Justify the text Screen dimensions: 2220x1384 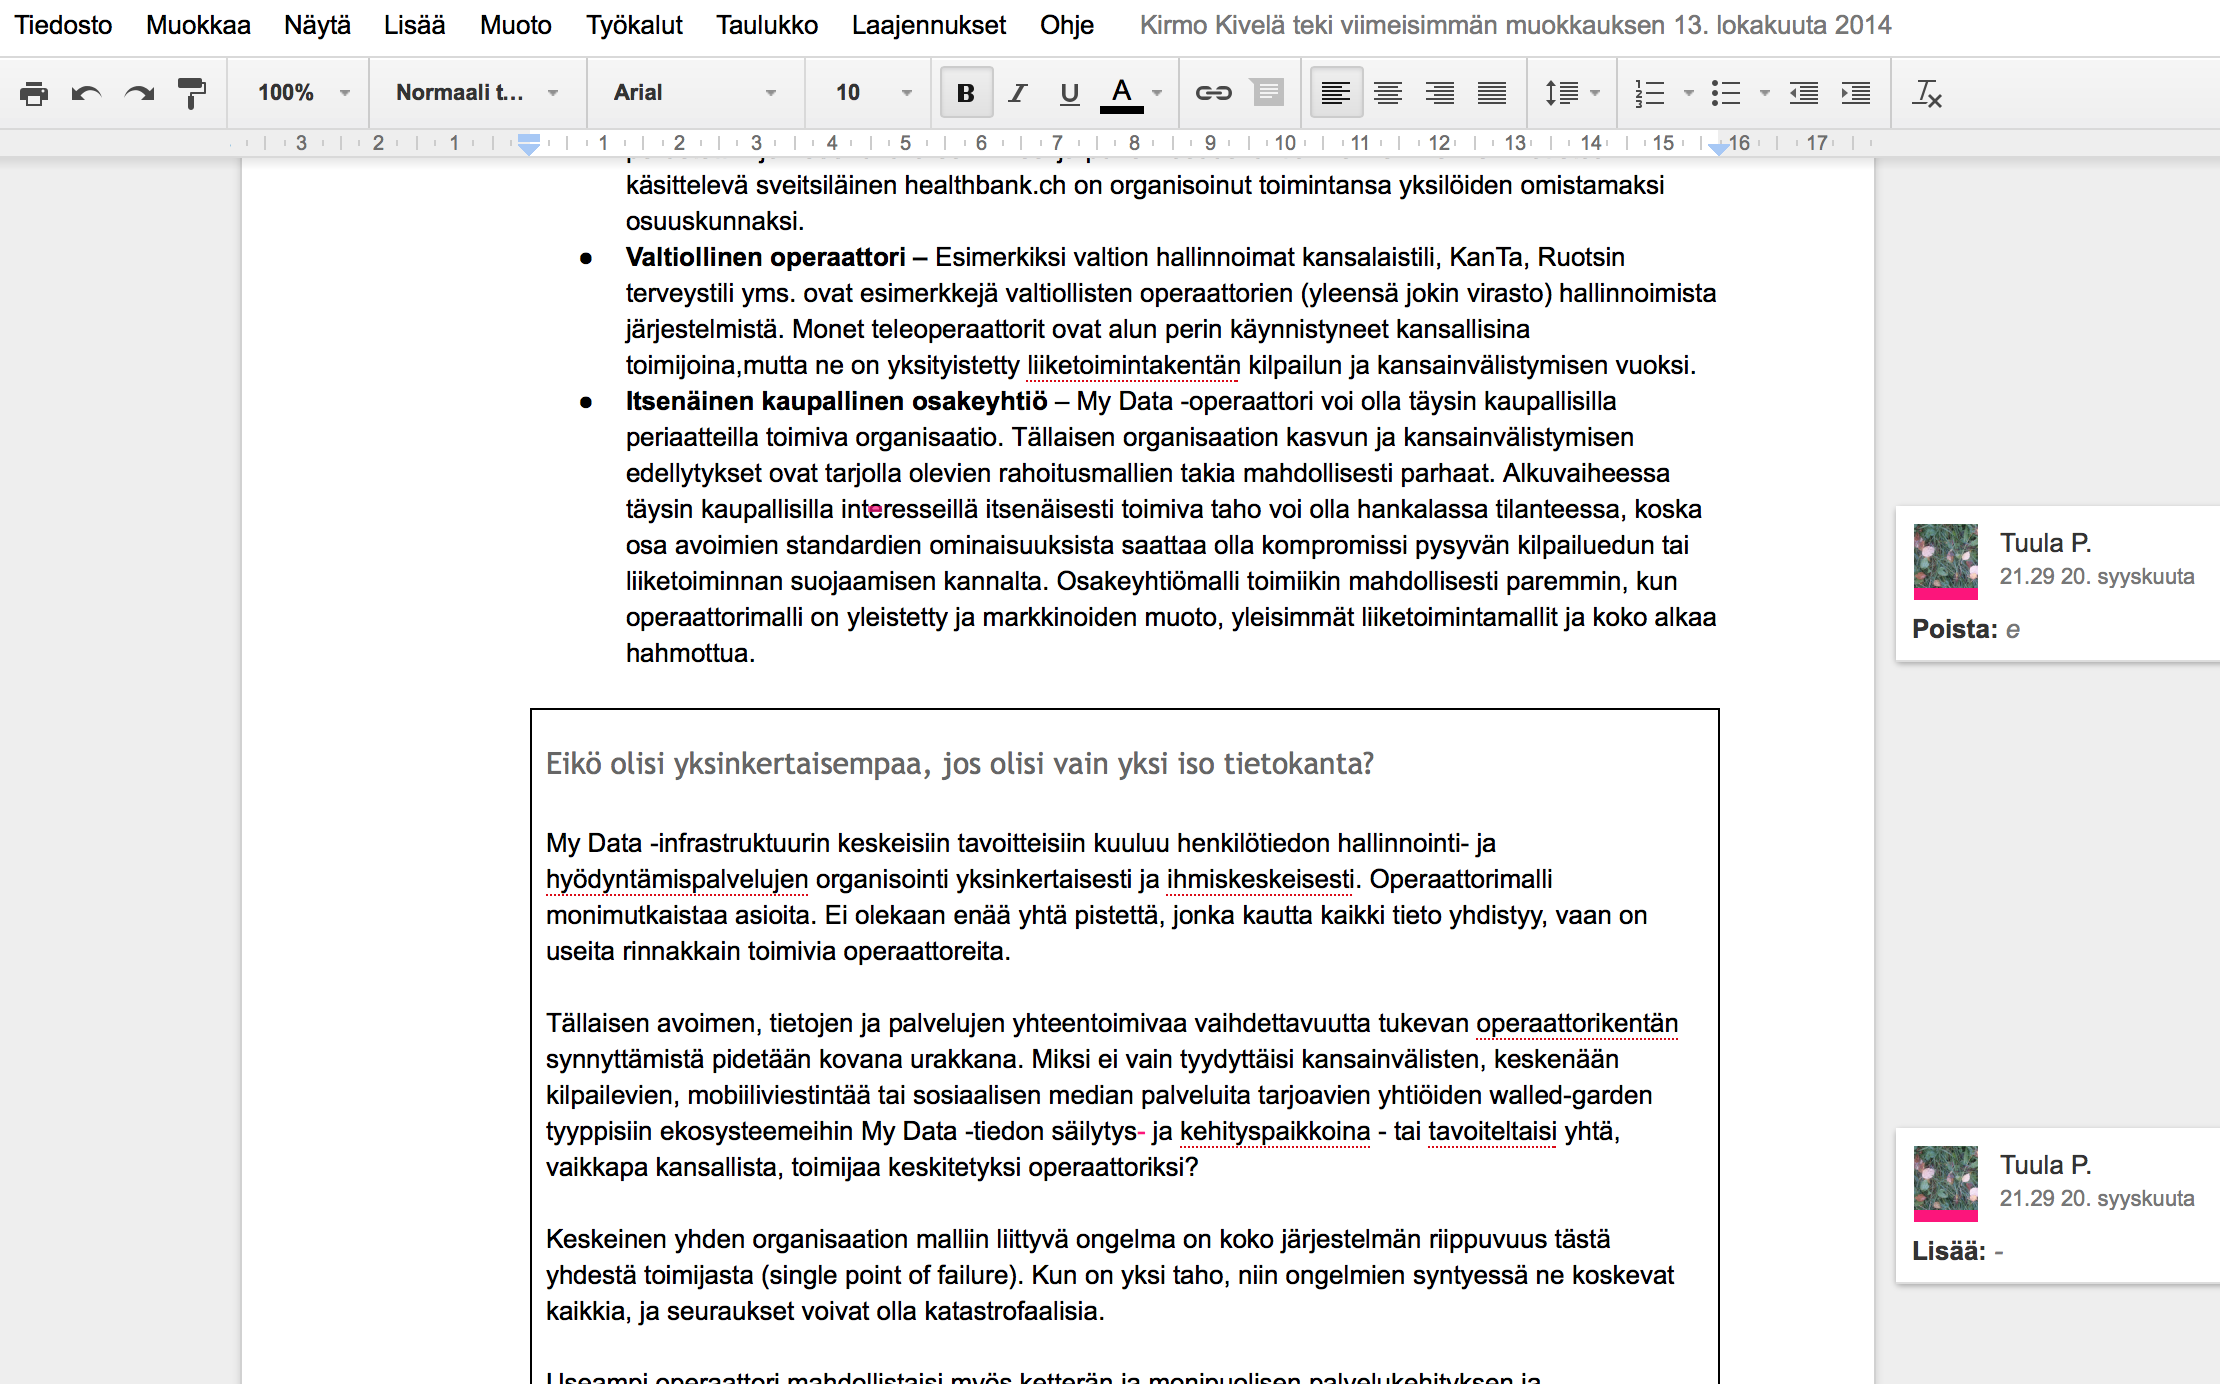1492,93
